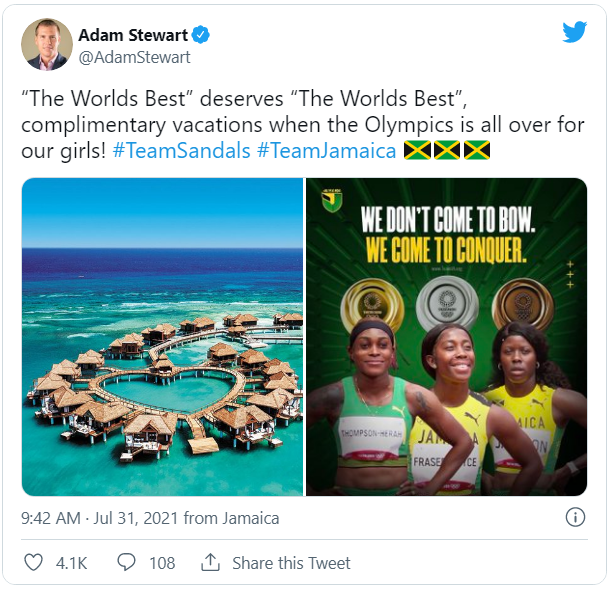Open the Jamaican sprinters medal image
611x589 pixels.
point(446,336)
